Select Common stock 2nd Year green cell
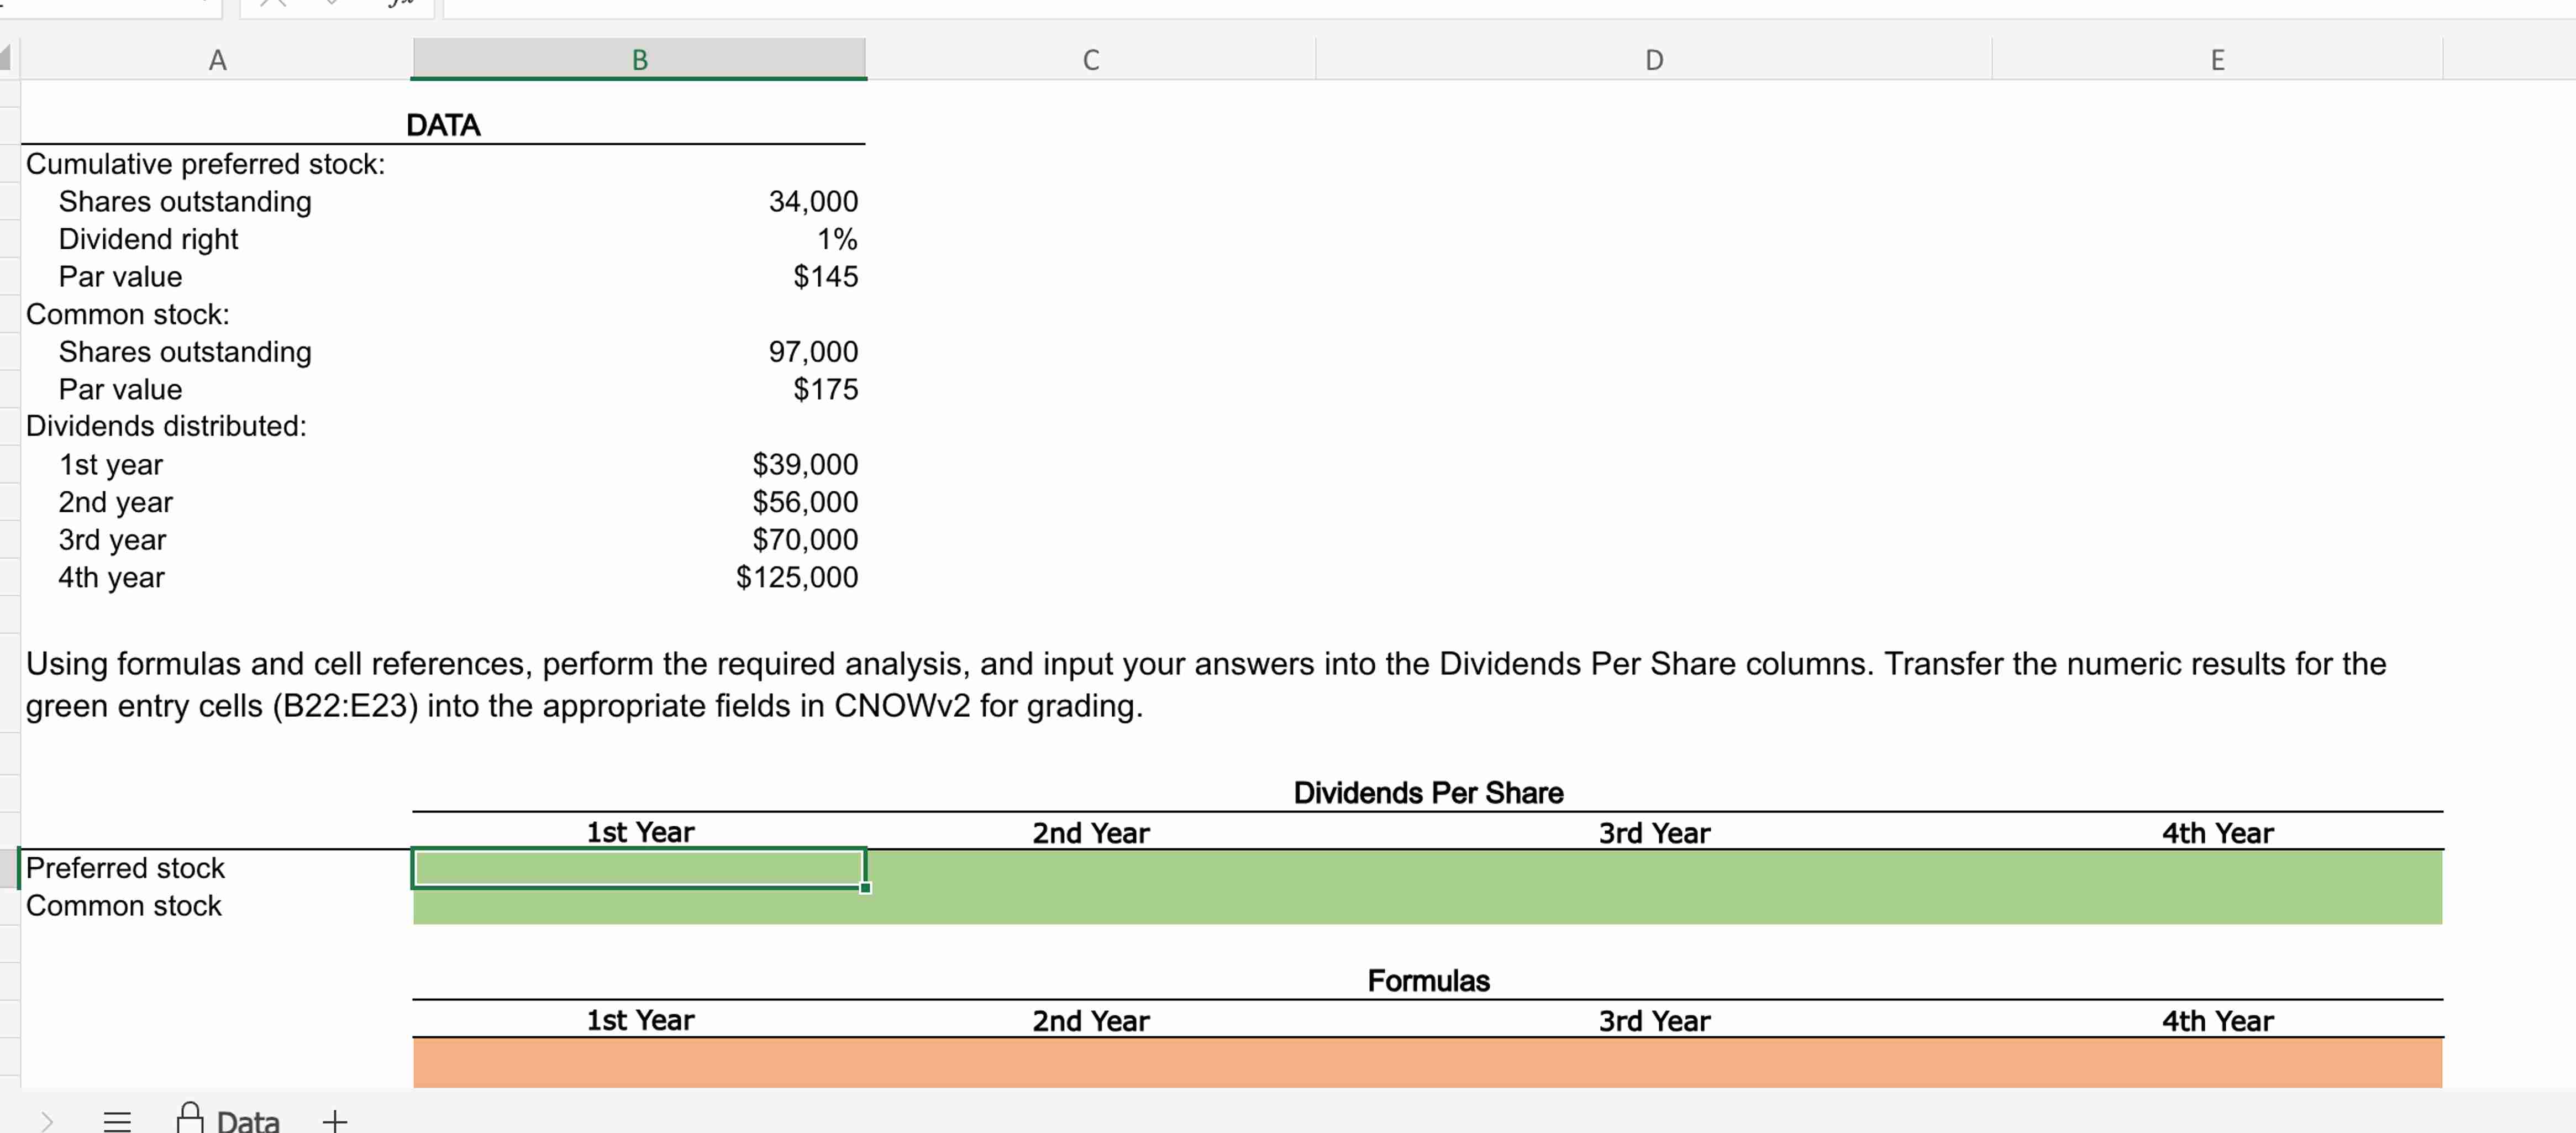This screenshot has height=1133, width=2576. pos(1090,906)
